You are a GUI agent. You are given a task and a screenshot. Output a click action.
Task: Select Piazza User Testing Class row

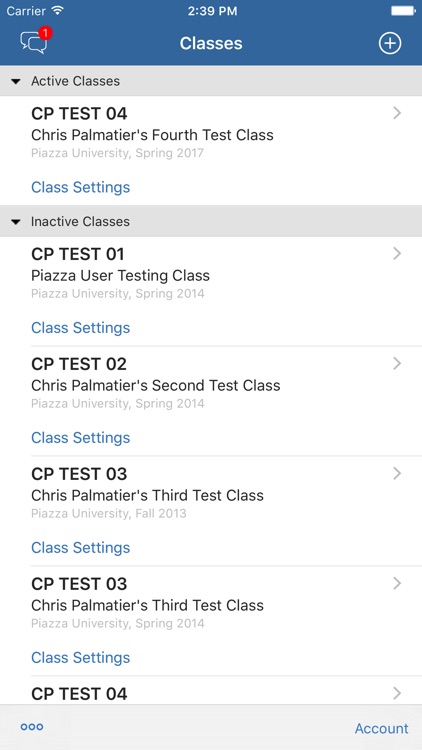[211, 273]
